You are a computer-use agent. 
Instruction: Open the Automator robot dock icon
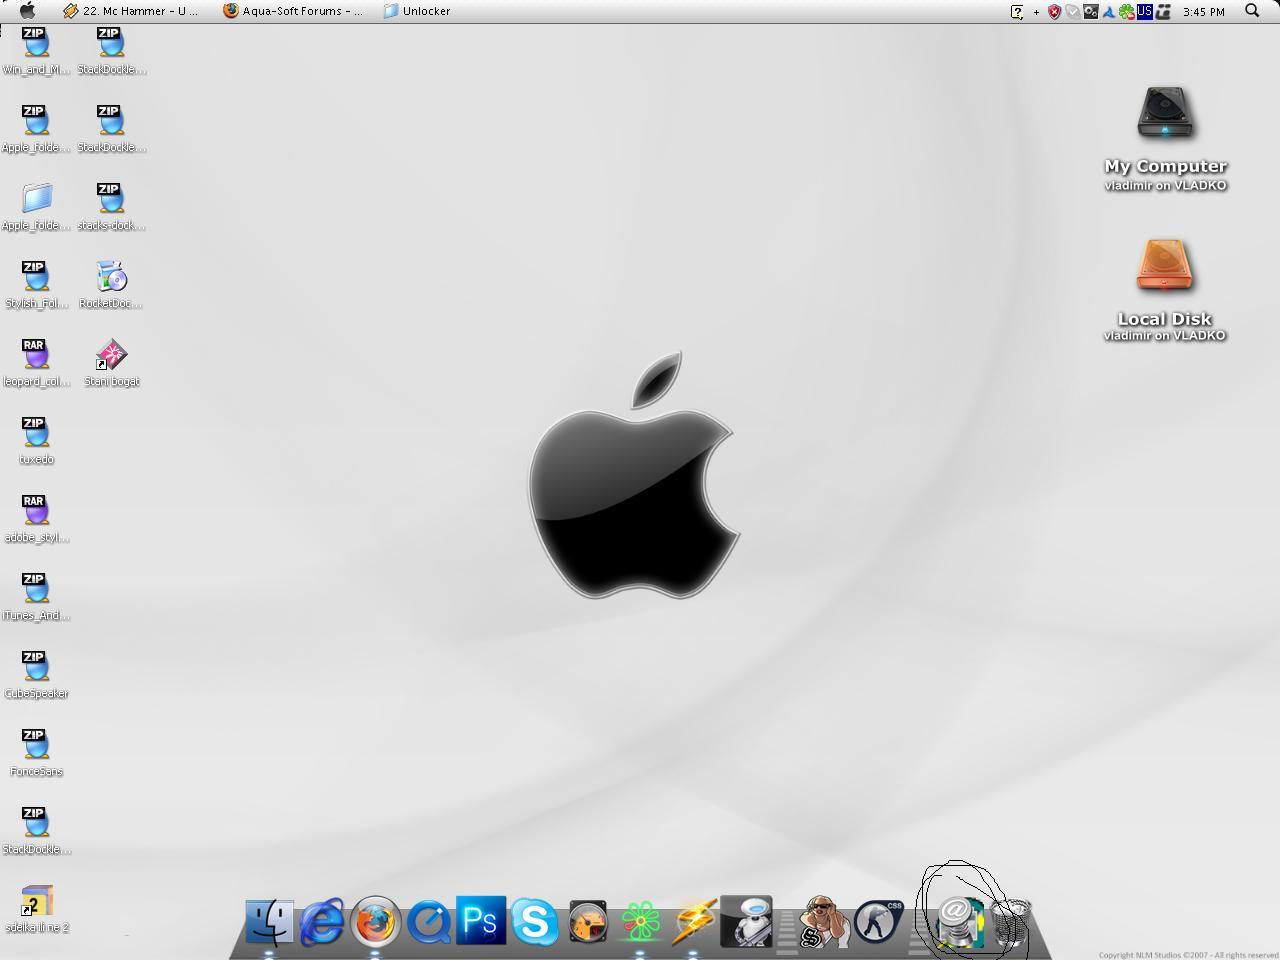(746, 922)
